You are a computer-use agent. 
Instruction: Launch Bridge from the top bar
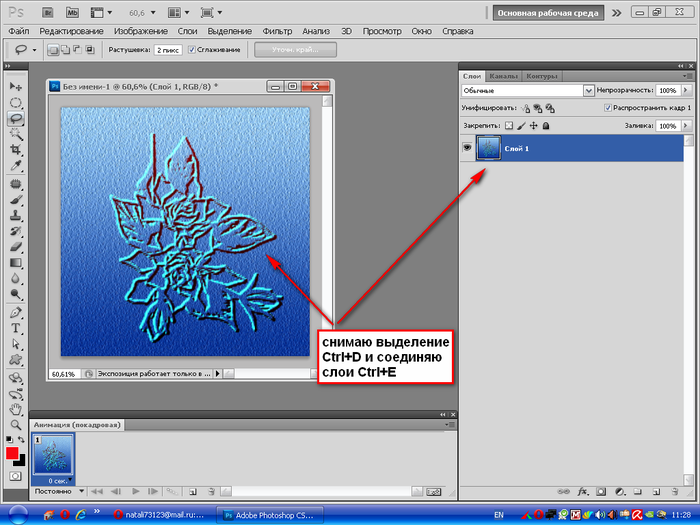coord(48,12)
